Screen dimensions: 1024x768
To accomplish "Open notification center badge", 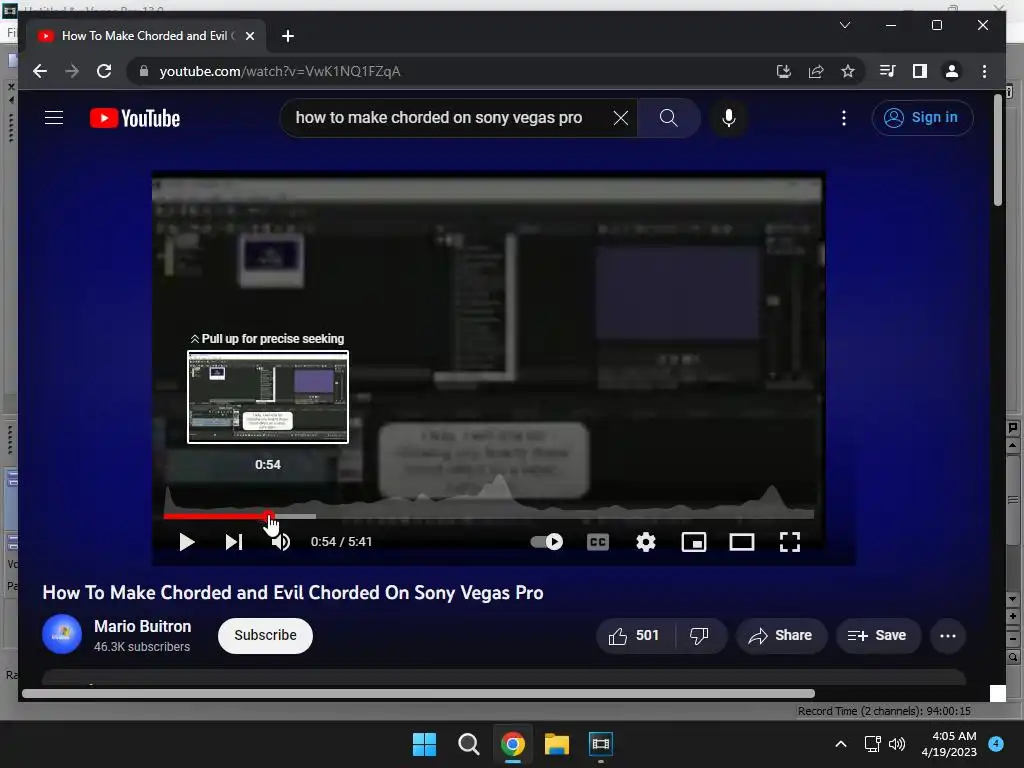I will click(x=996, y=743).
